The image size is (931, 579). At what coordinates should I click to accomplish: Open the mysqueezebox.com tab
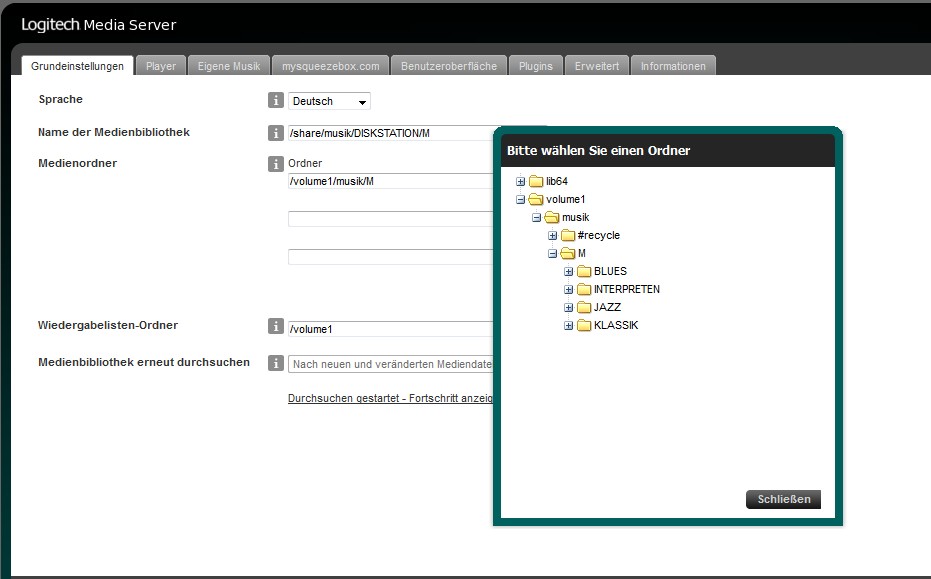[x=329, y=66]
